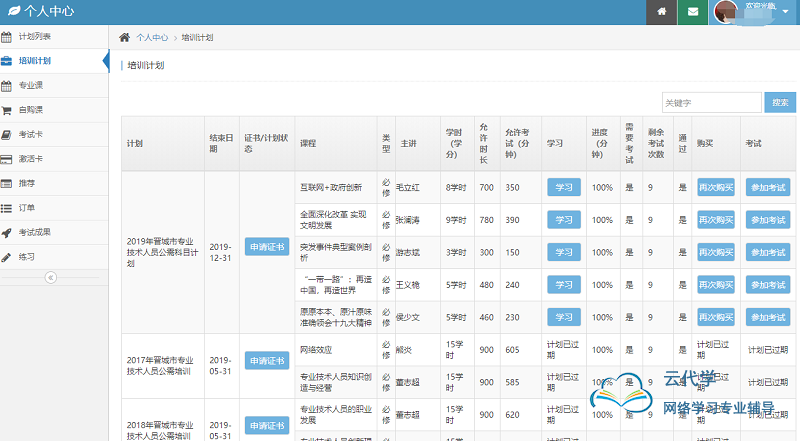
Task: Collapse the left sidebar with arrow toggle
Action: (52, 277)
